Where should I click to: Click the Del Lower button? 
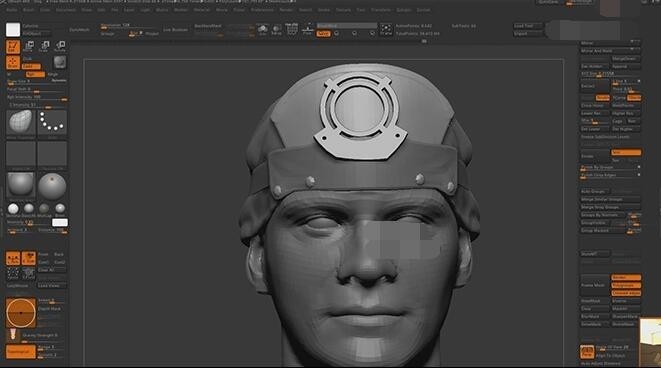coord(594,129)
